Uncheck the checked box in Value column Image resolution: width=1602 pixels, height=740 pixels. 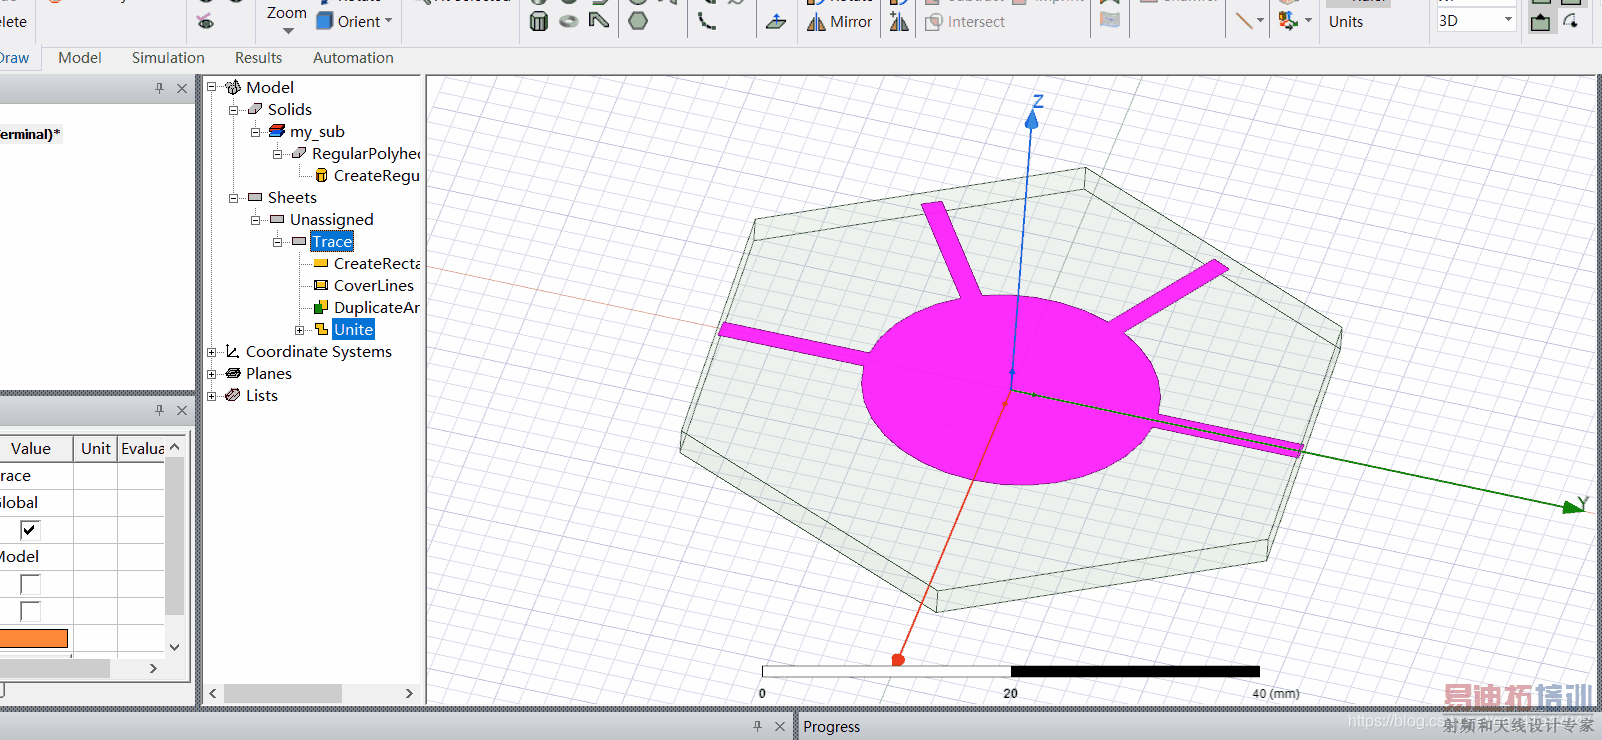(30, 530)
